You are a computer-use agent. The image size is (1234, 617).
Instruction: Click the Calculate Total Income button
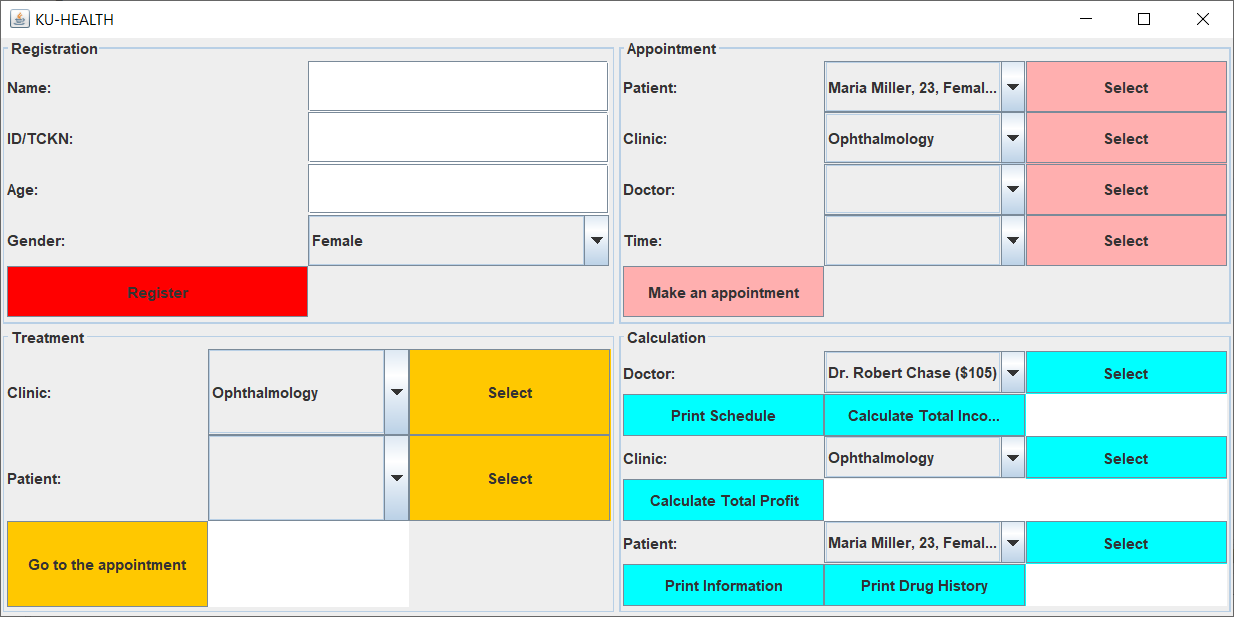pos(924,415)
